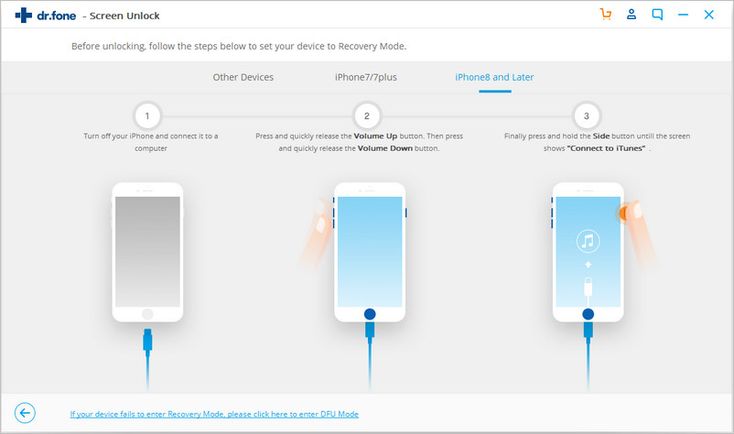Screen dimensions: 734x434
Task: Select the iPhone7/7plus tab
Action: click(x=364, y=77)
